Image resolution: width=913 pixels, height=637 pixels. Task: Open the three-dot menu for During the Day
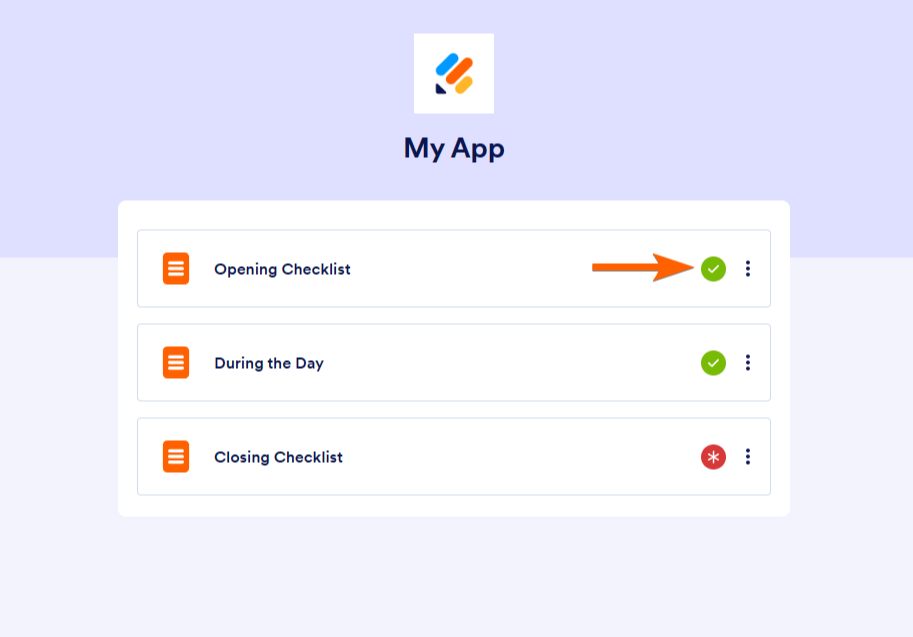click(748, 363)
